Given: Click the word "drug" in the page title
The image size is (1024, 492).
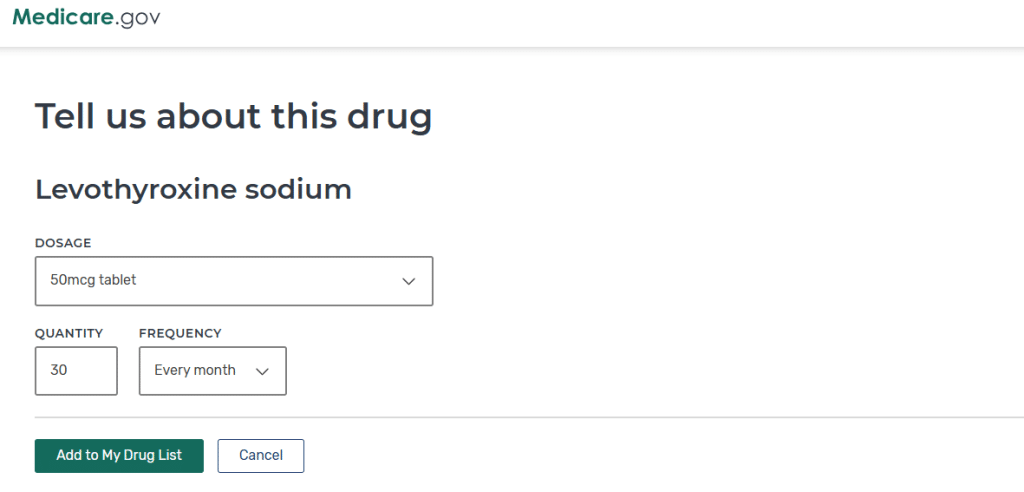Looking at the screenshot, I should pos(389,117).
